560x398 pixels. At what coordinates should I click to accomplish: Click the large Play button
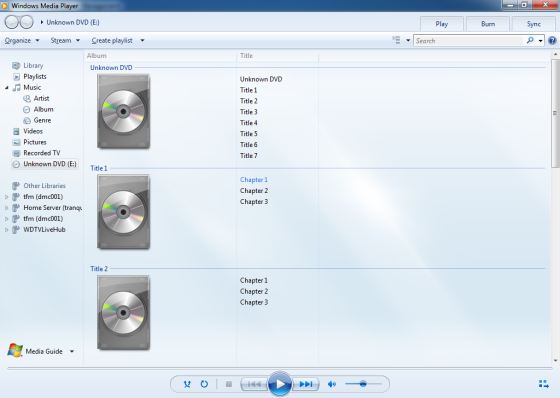pyautogui.click(x=280, y=384)
